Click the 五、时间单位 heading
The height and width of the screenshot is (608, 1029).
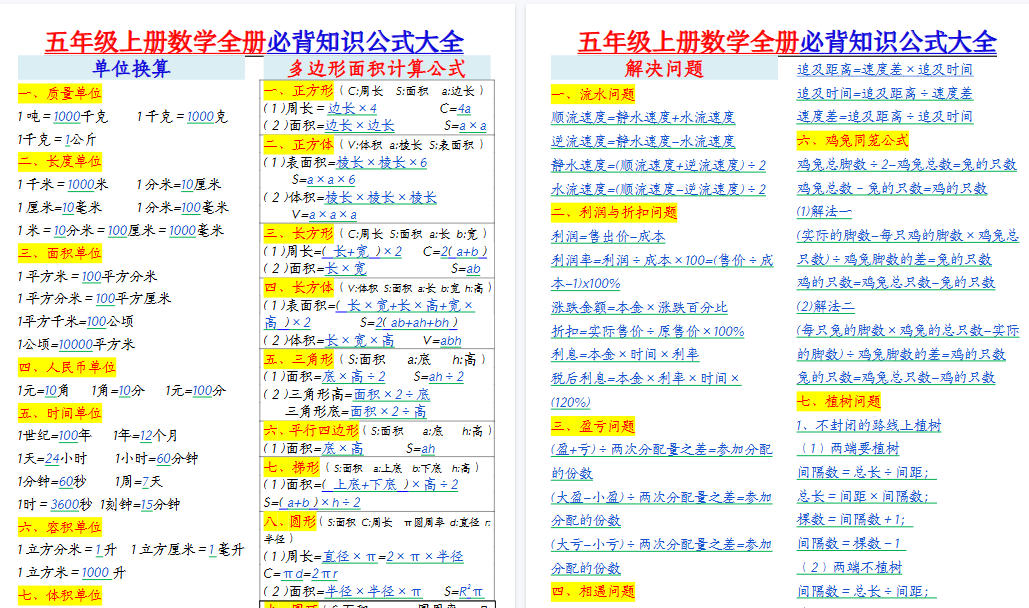pyautogui.click(x=61, y=414)
